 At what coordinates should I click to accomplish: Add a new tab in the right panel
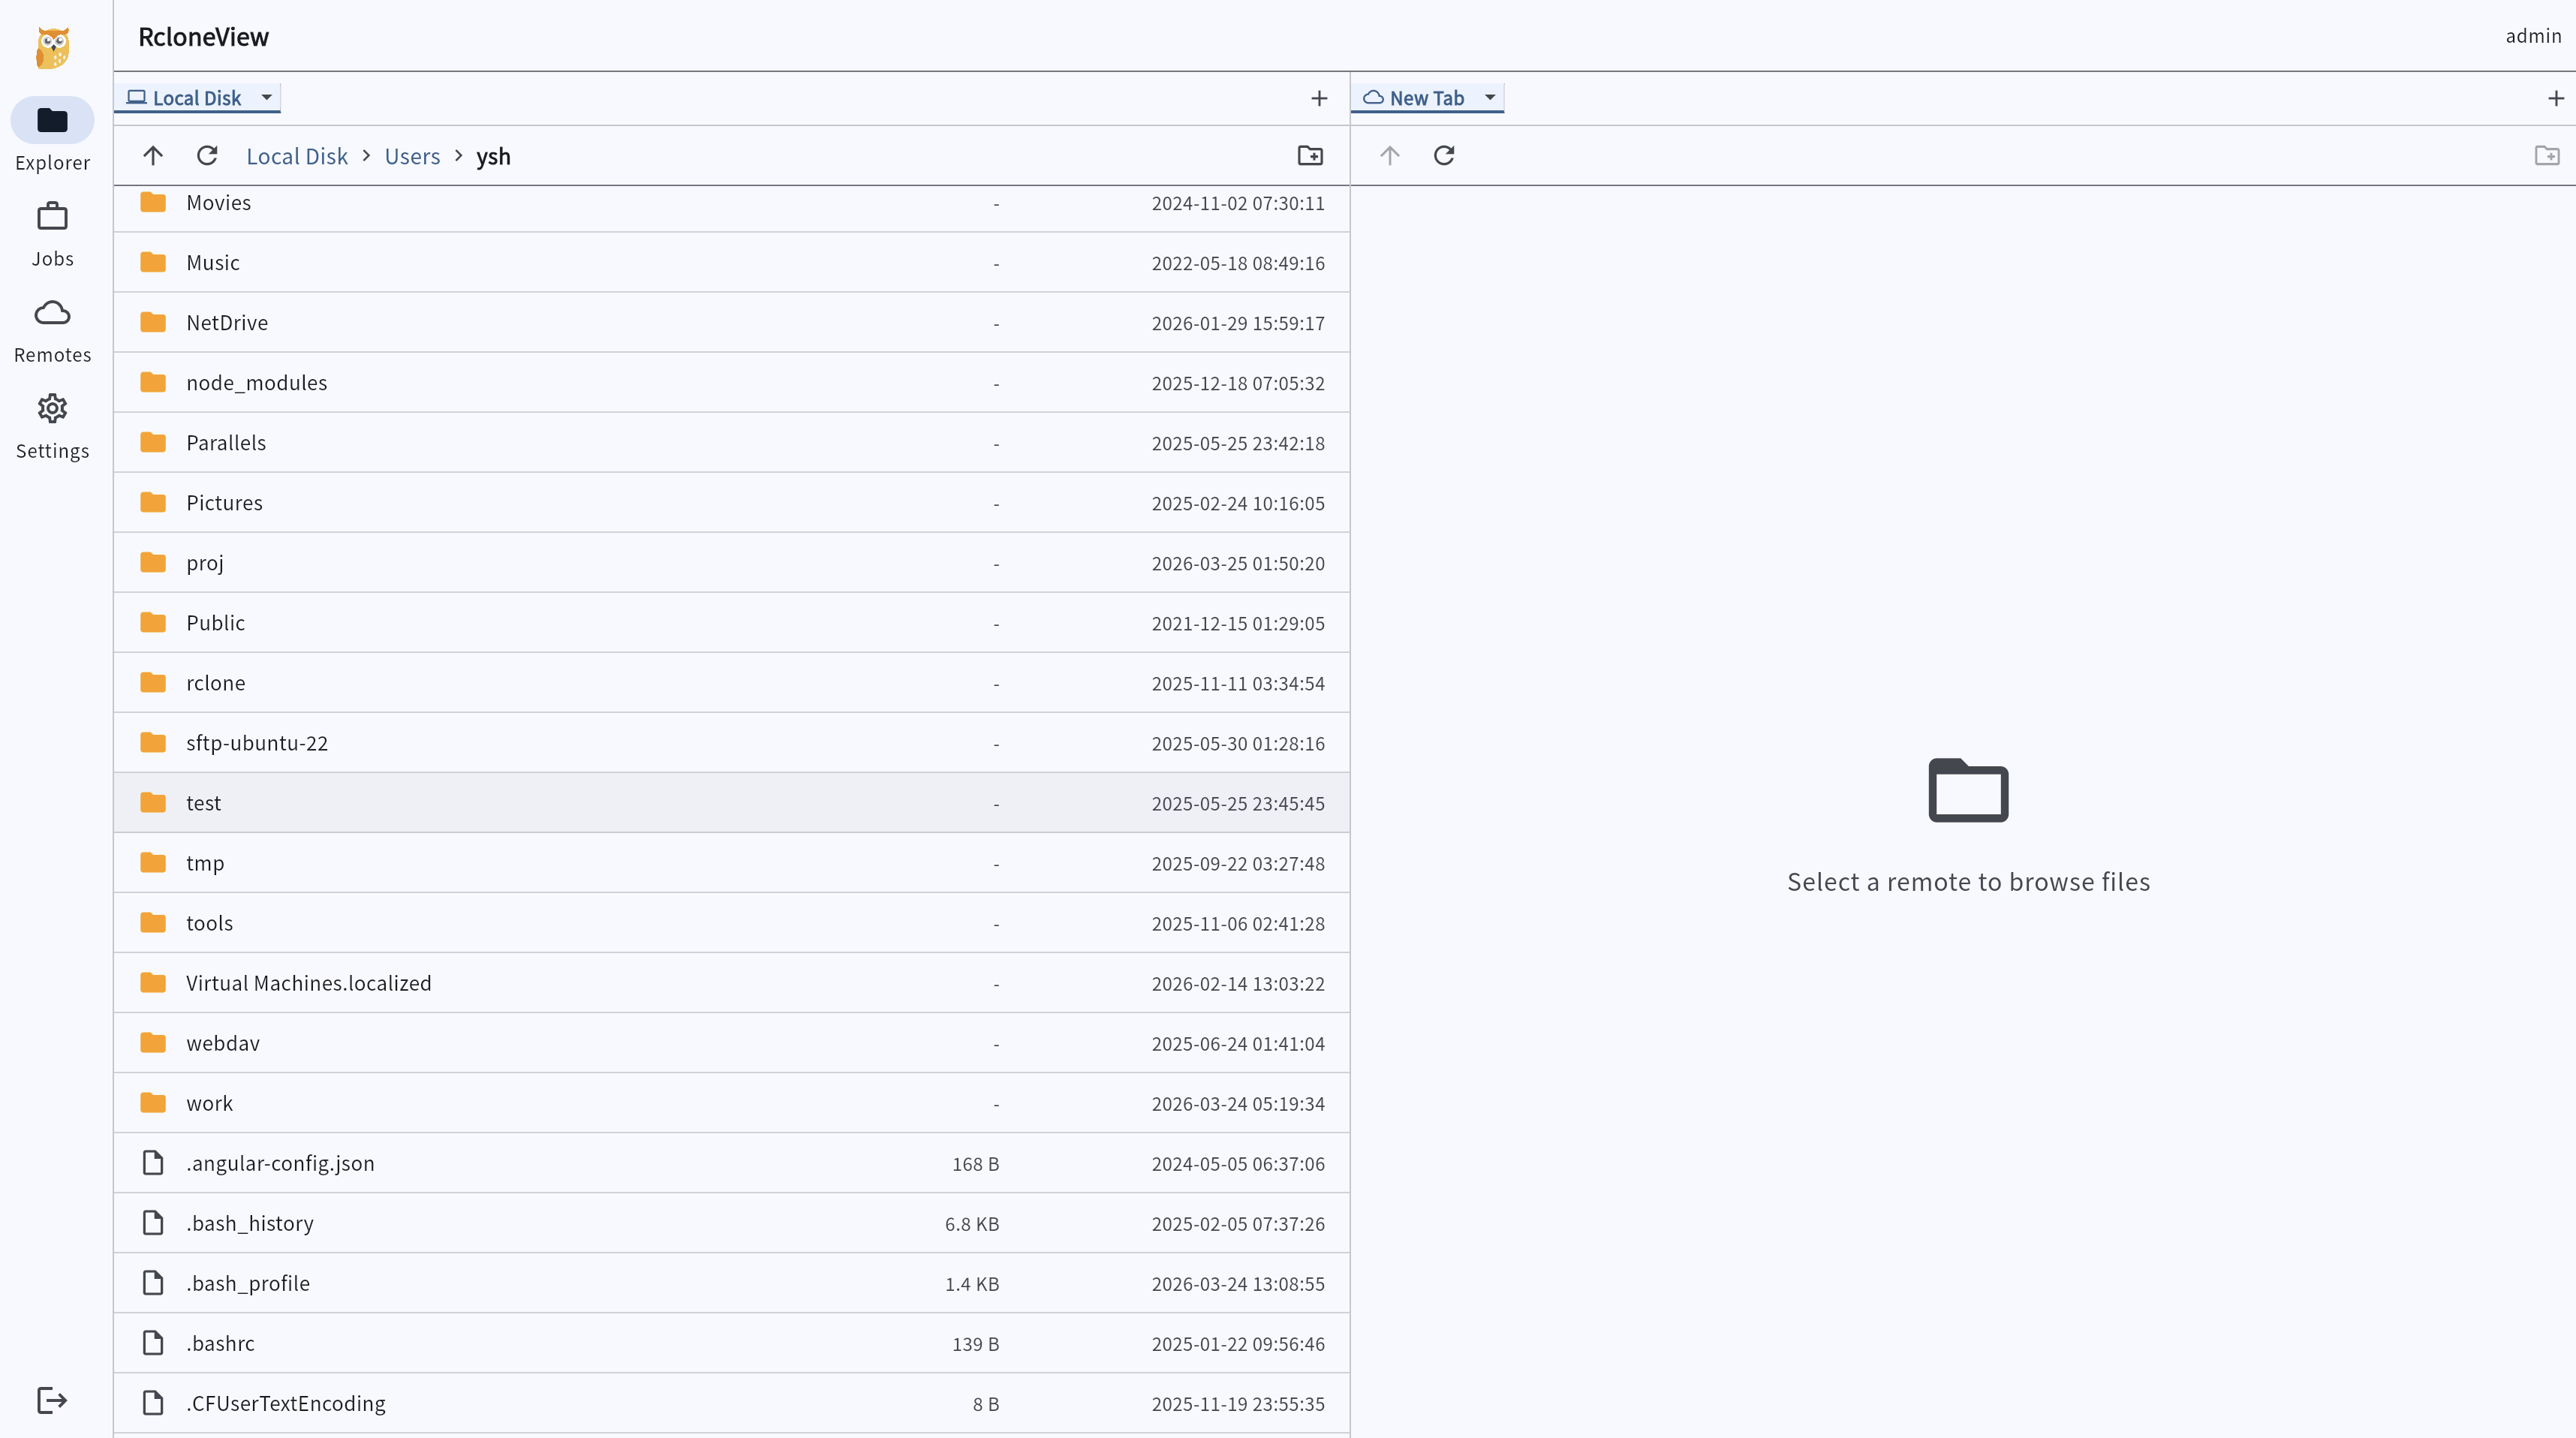pyautogui.click(x=2556, y=97)
